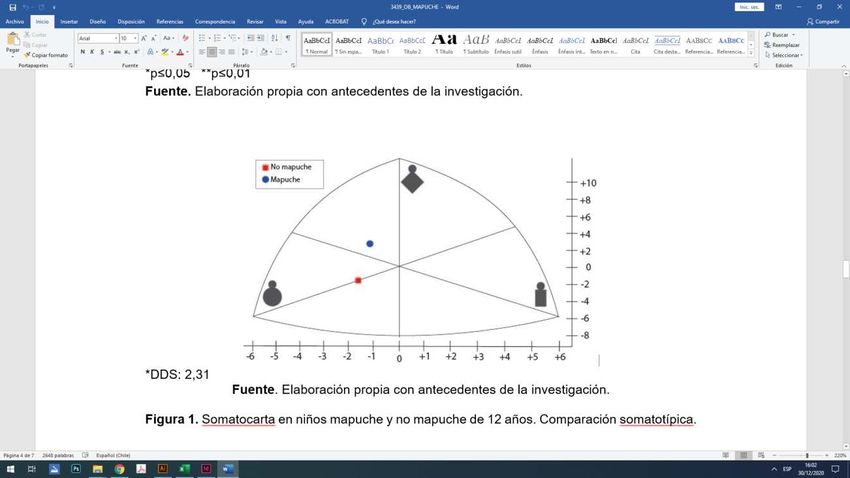850x478 pixels.
Task: Click Copiar formato painter
Action: coord(46,55)
